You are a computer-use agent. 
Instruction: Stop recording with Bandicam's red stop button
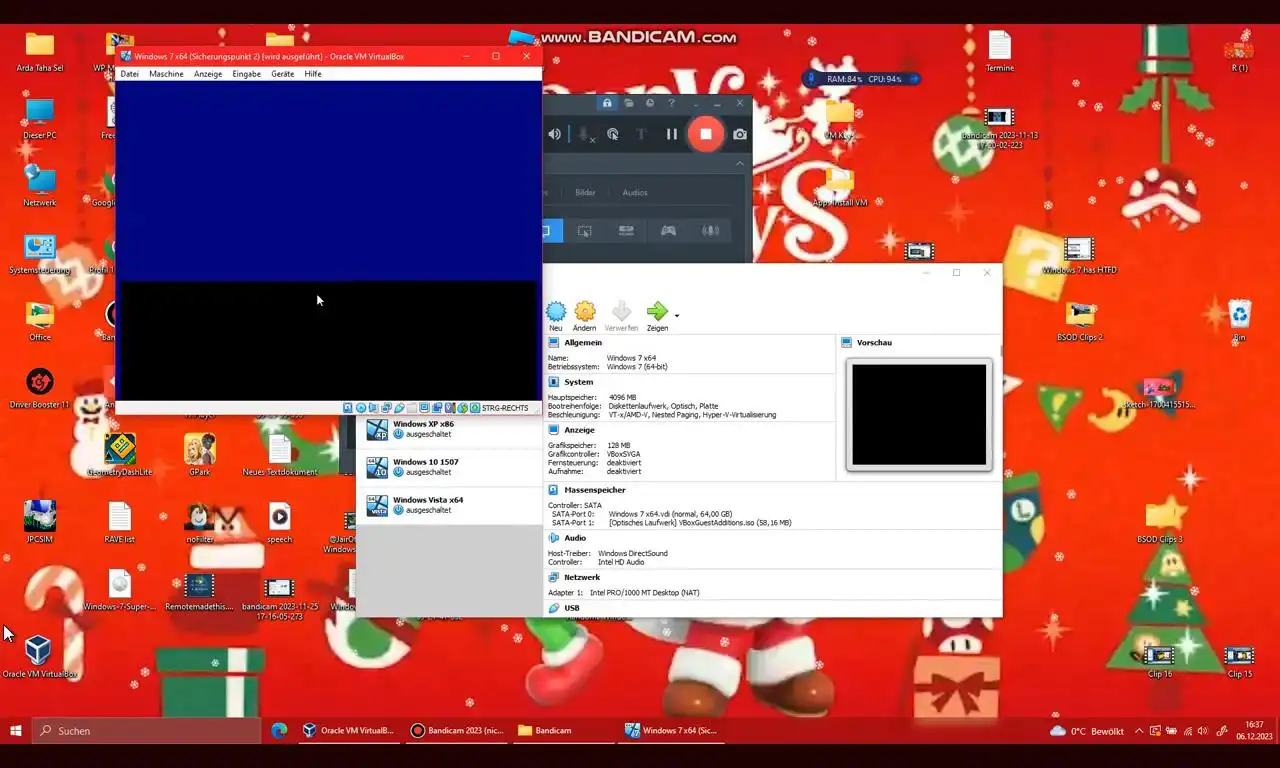point(705,134)
